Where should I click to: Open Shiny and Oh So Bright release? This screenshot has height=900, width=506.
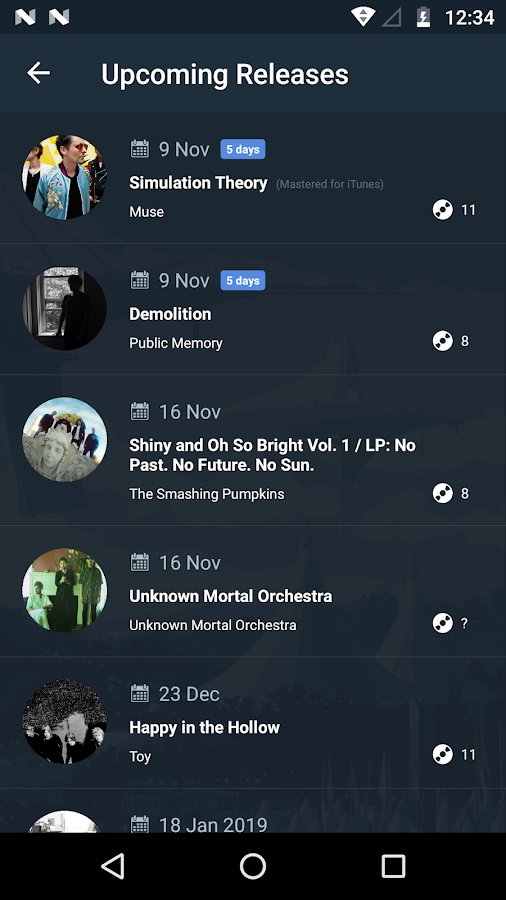click(x=273, y=455)
